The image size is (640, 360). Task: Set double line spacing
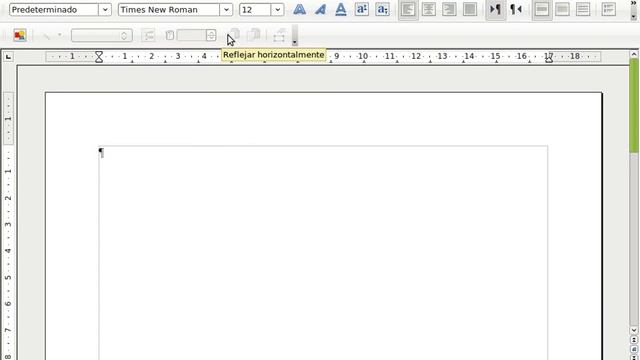(583, 9)
